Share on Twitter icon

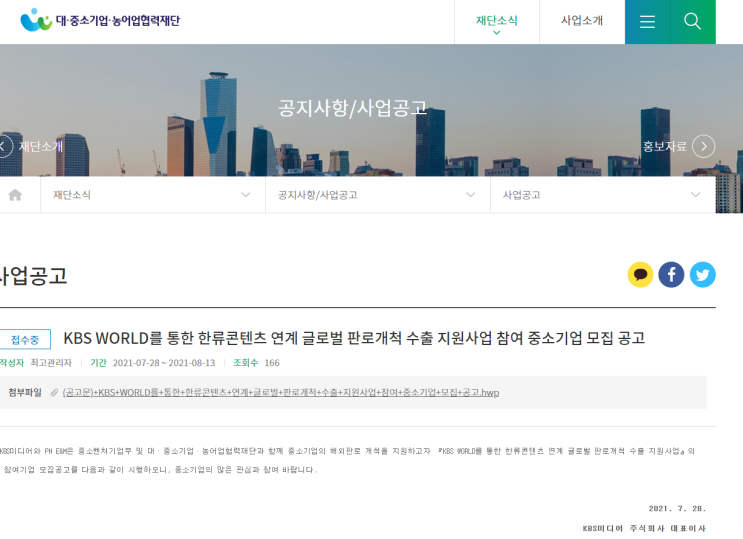coord(703,274)
